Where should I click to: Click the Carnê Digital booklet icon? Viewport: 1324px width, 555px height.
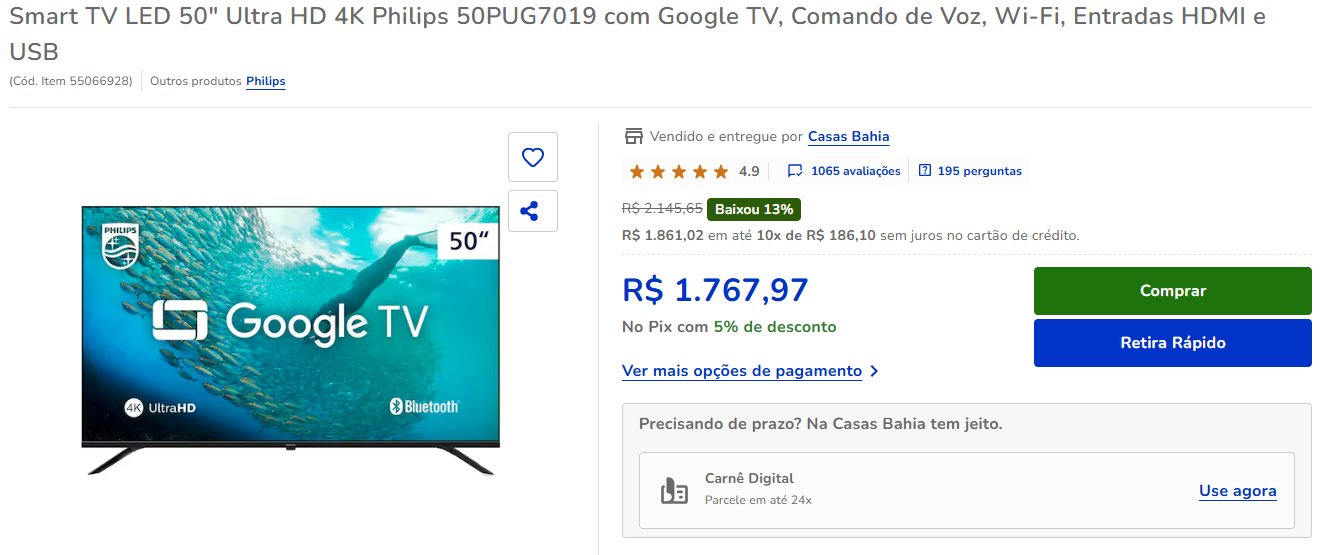(x=673, y=490)
